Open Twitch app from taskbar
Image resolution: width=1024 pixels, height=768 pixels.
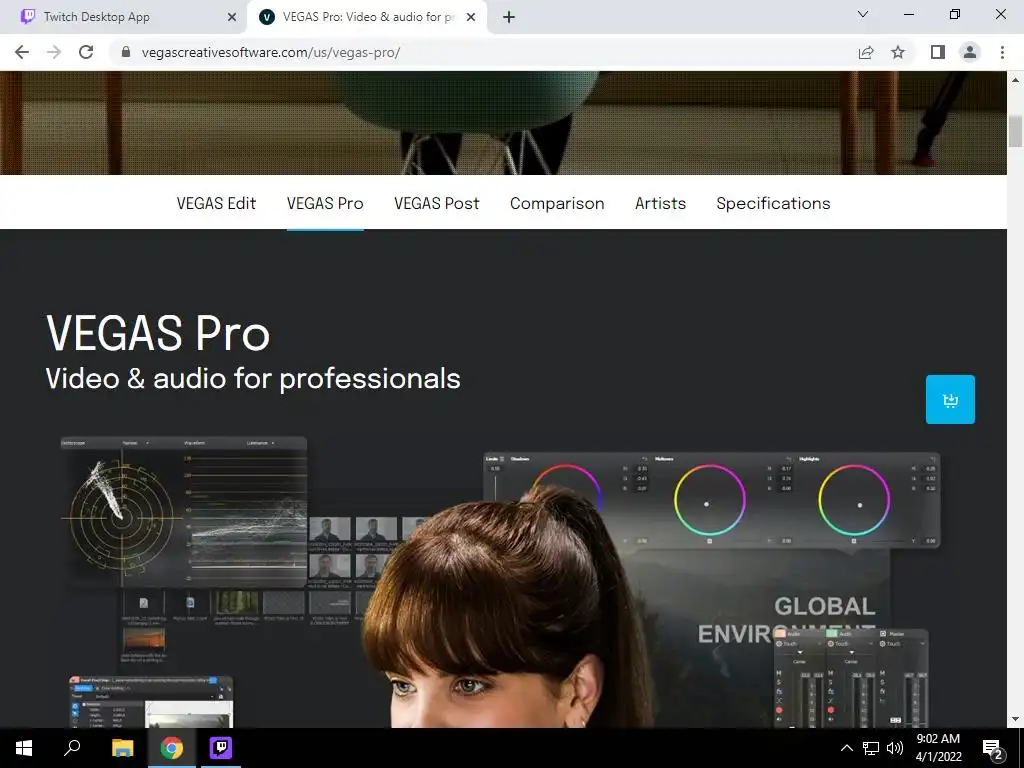(x=221, y=748)
